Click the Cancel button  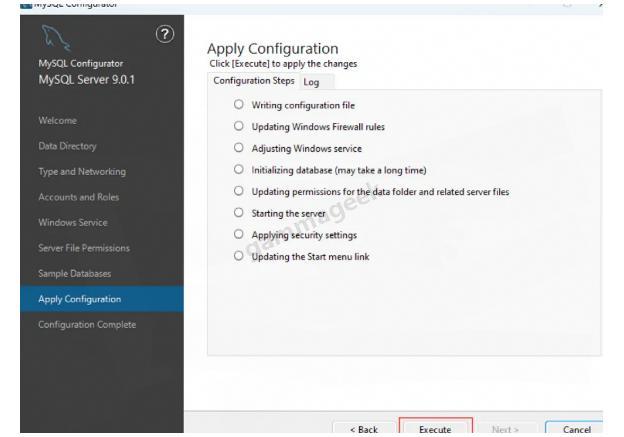point(576,429)
